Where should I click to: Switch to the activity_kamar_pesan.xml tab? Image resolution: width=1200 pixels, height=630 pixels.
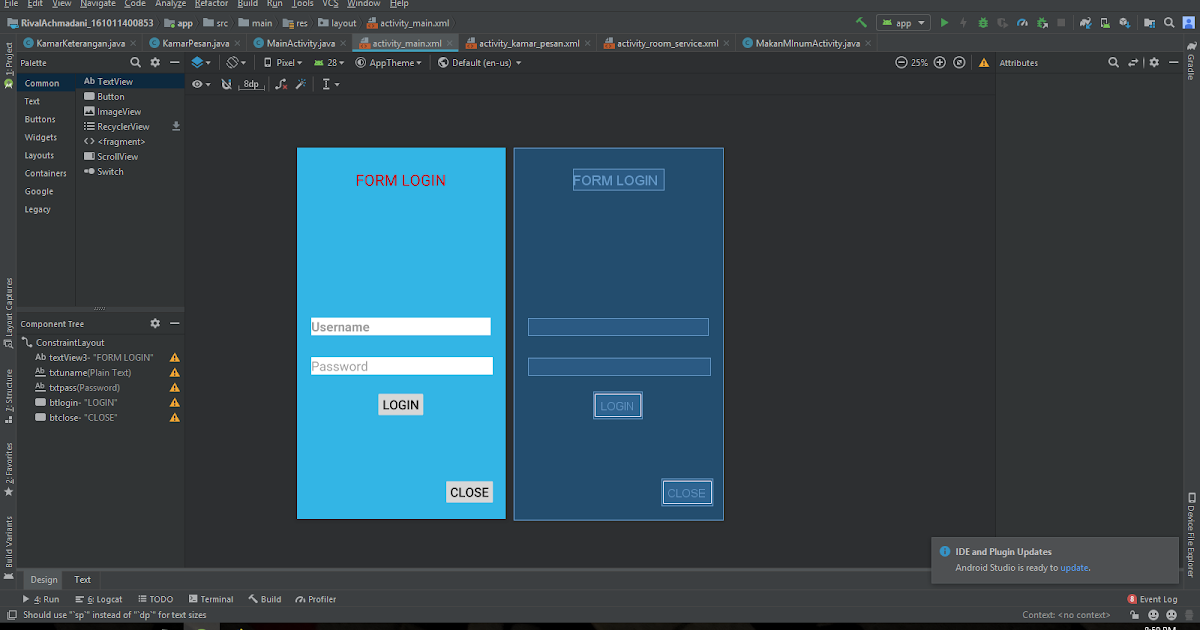[x=528, y=43]
